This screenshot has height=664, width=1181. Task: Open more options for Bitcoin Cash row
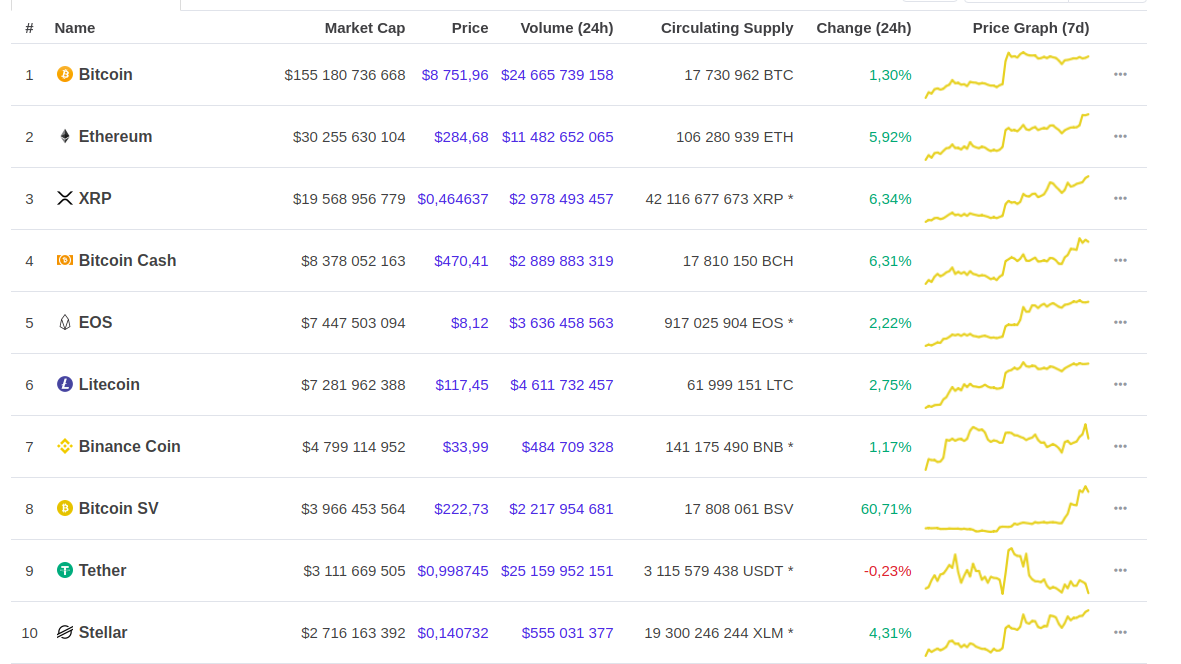coord(1120,260)
